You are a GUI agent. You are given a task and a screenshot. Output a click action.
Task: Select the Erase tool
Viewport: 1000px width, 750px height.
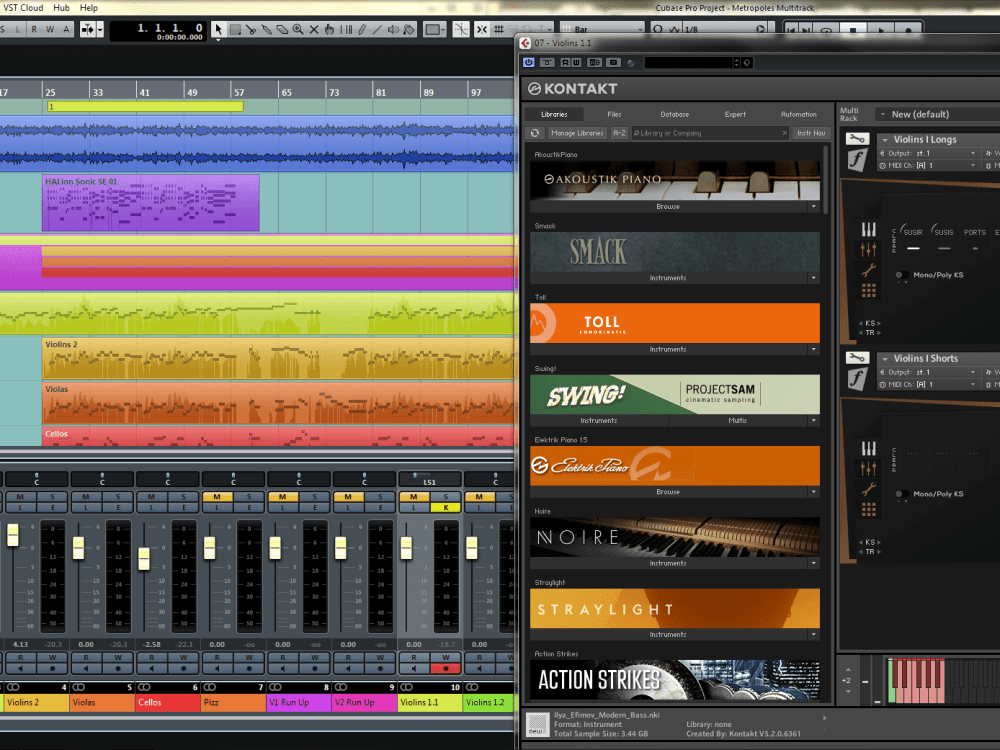click(x=282, y=29)
